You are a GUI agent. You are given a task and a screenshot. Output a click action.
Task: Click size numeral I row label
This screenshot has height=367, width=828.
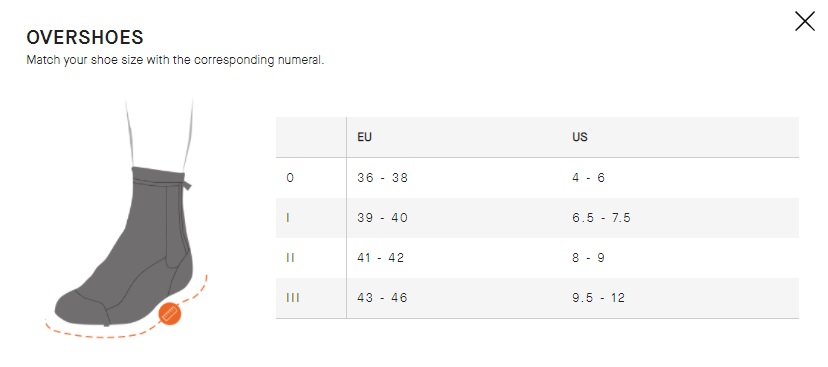pyautogui.click(x=288, y=218)
